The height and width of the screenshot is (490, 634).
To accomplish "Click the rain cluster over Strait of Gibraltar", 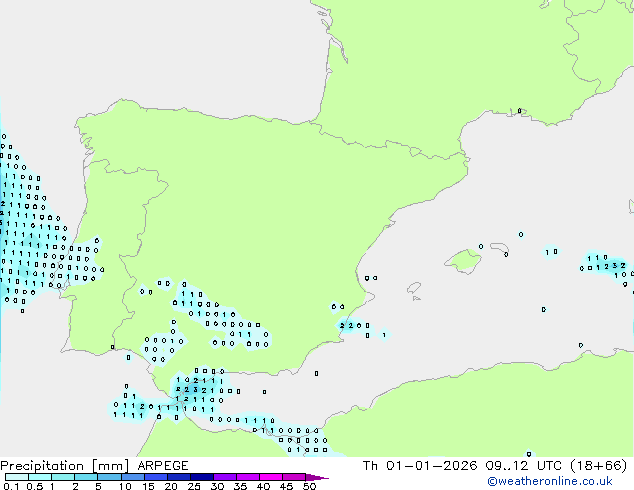I will tap(195, 392).
